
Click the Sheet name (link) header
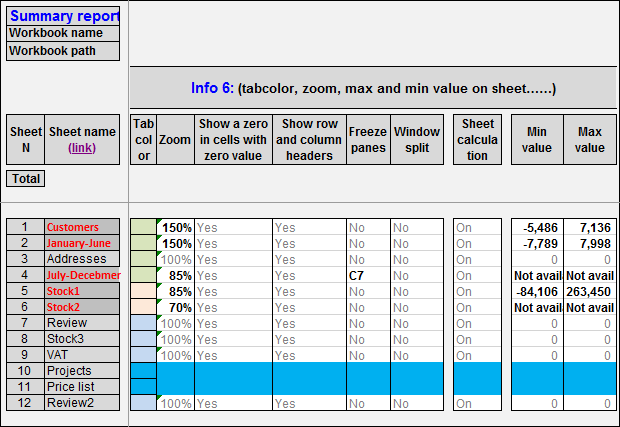coord(82,140)
